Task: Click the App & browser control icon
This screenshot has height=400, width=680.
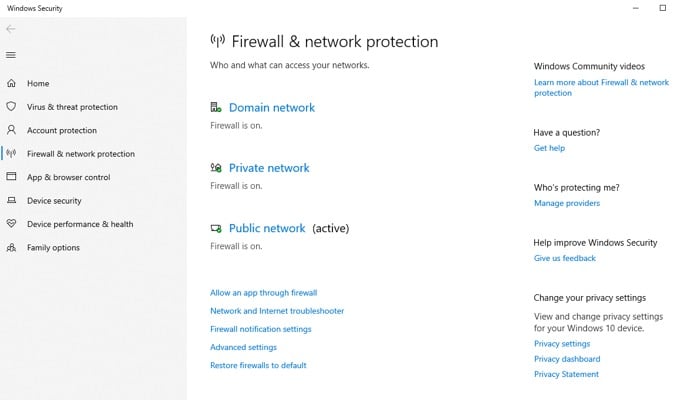Action: coord(11,177)
